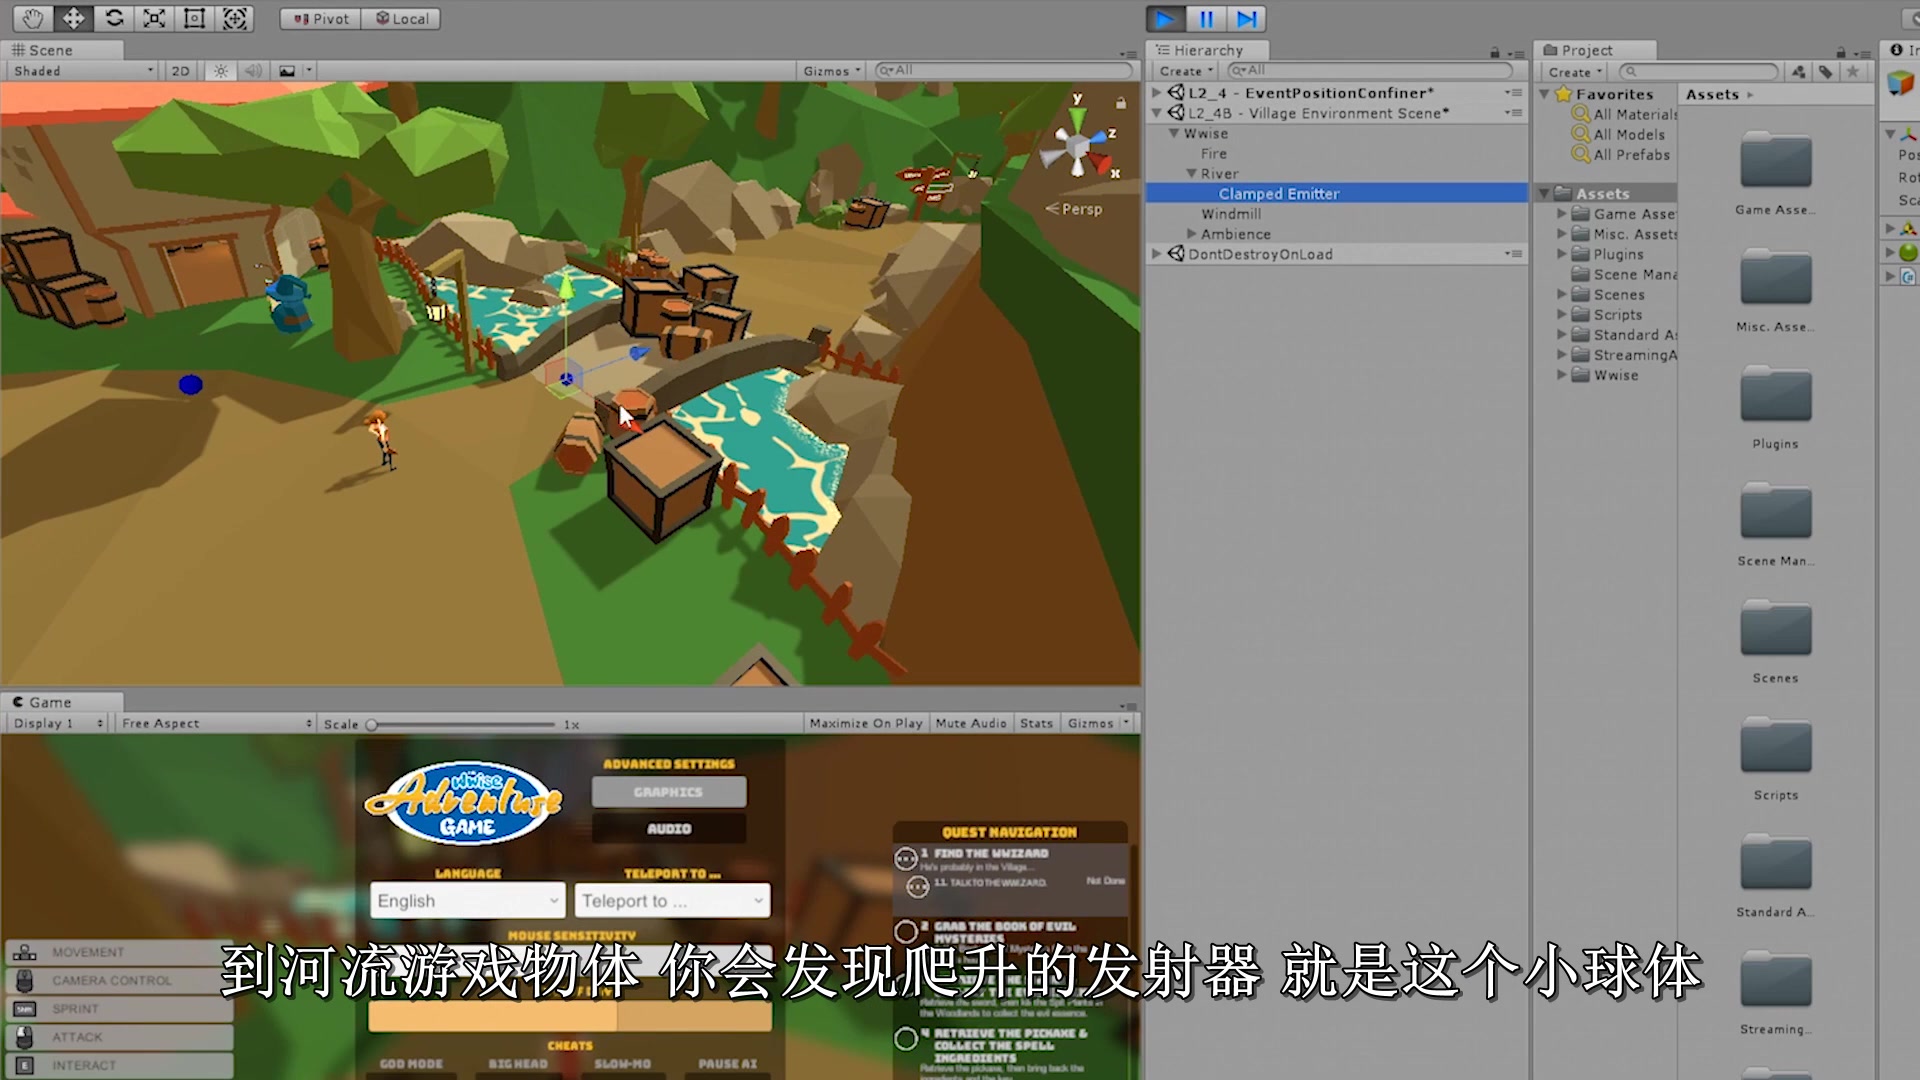This screenshot has height=1080, width=1920.
Task: Select the Rect Transform tool
Action: (x=195, y=18)
